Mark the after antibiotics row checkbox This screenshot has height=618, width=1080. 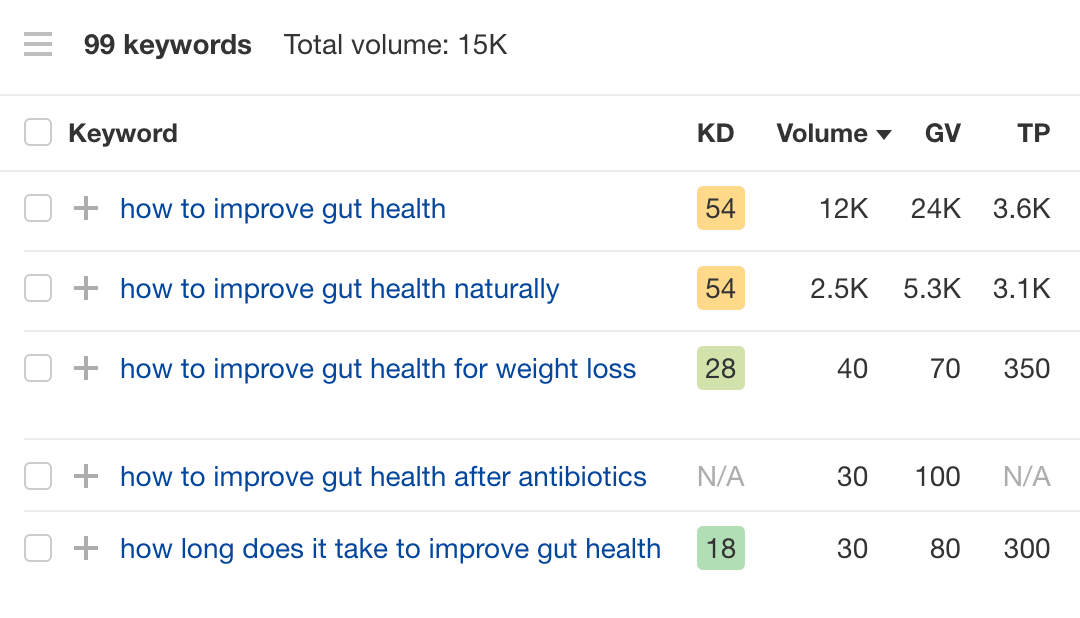(38, 477)
